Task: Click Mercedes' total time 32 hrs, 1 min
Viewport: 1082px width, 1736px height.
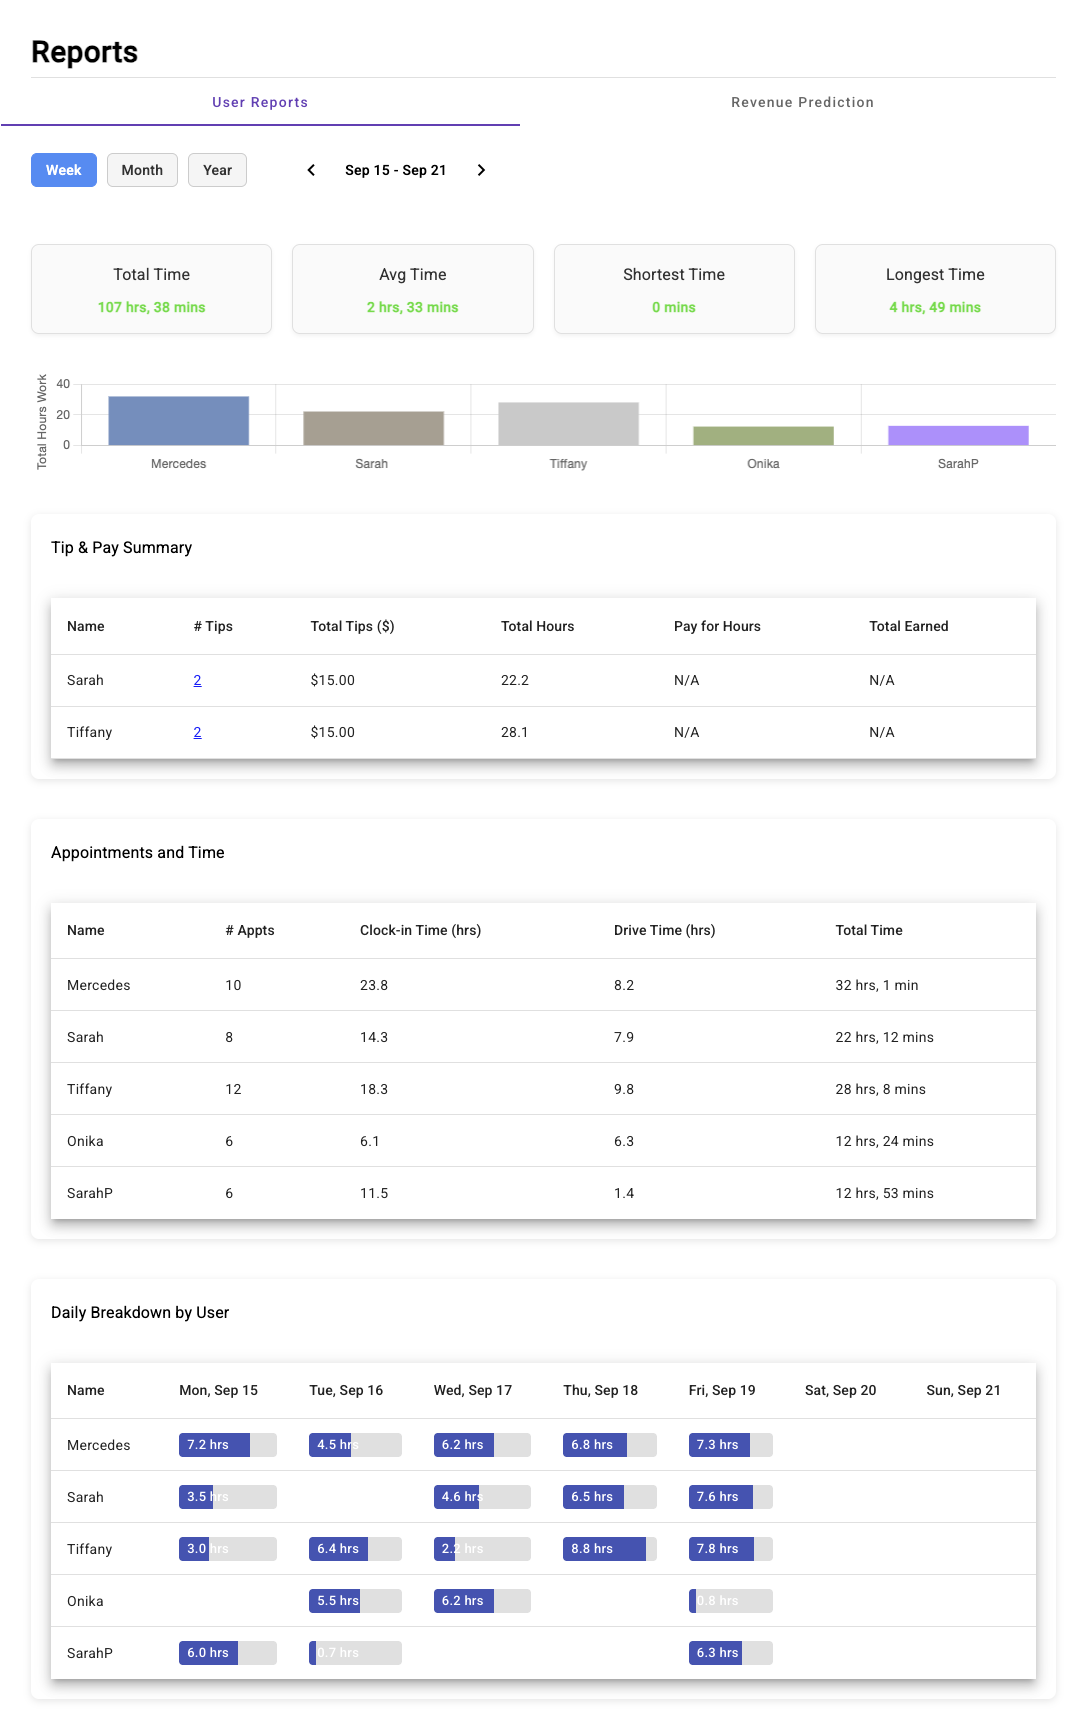Action: [x=877, y=985]
